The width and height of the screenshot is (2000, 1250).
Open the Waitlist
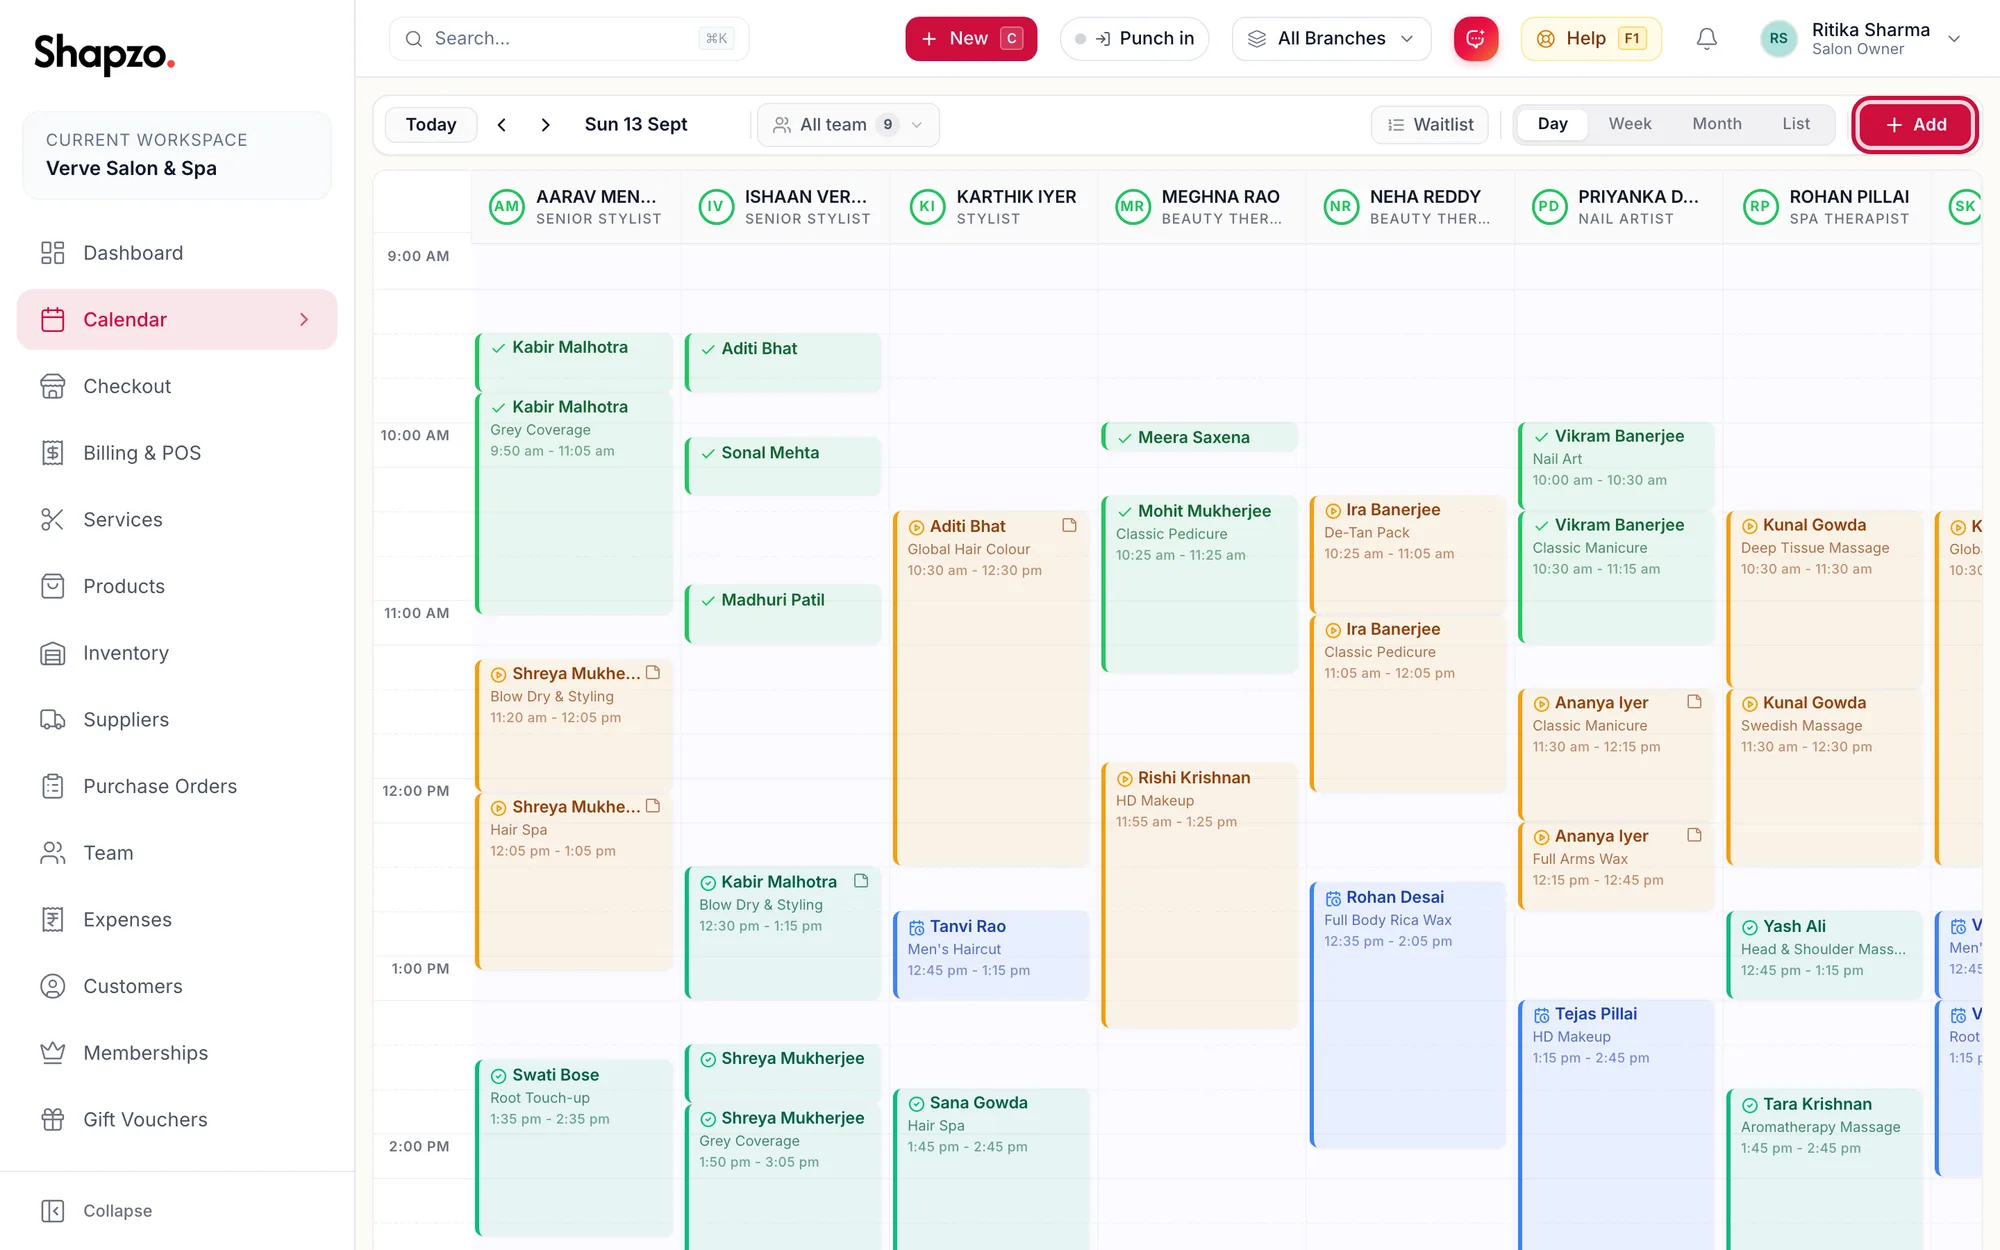[x=1429, y=125]
